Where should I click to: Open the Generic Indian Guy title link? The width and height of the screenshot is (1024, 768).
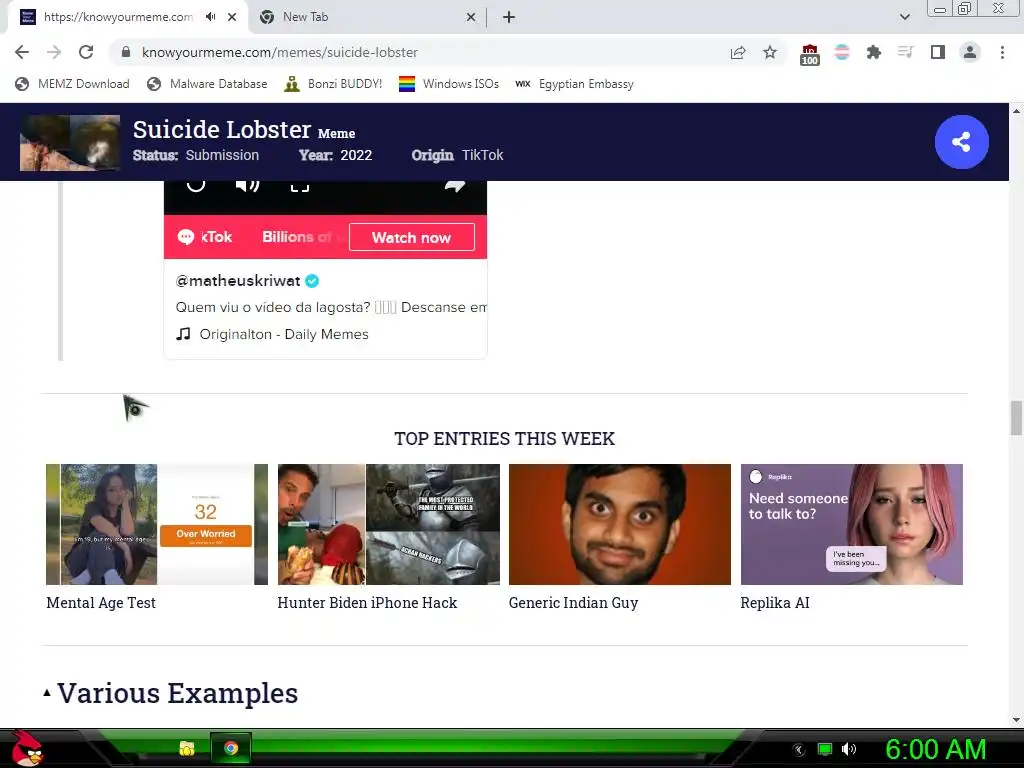(x=573, y=603)
